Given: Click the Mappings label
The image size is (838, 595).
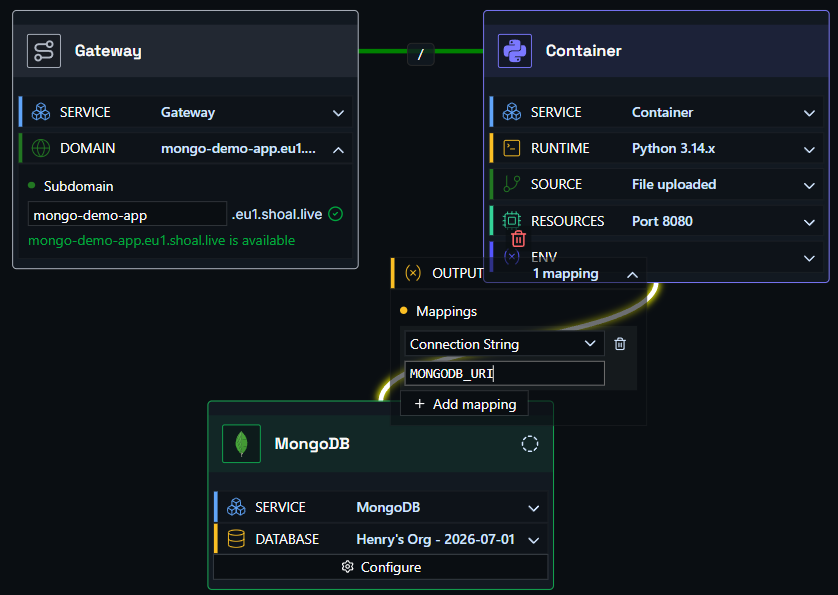Looking at the screenshot, I should click(x=446, y=311).
